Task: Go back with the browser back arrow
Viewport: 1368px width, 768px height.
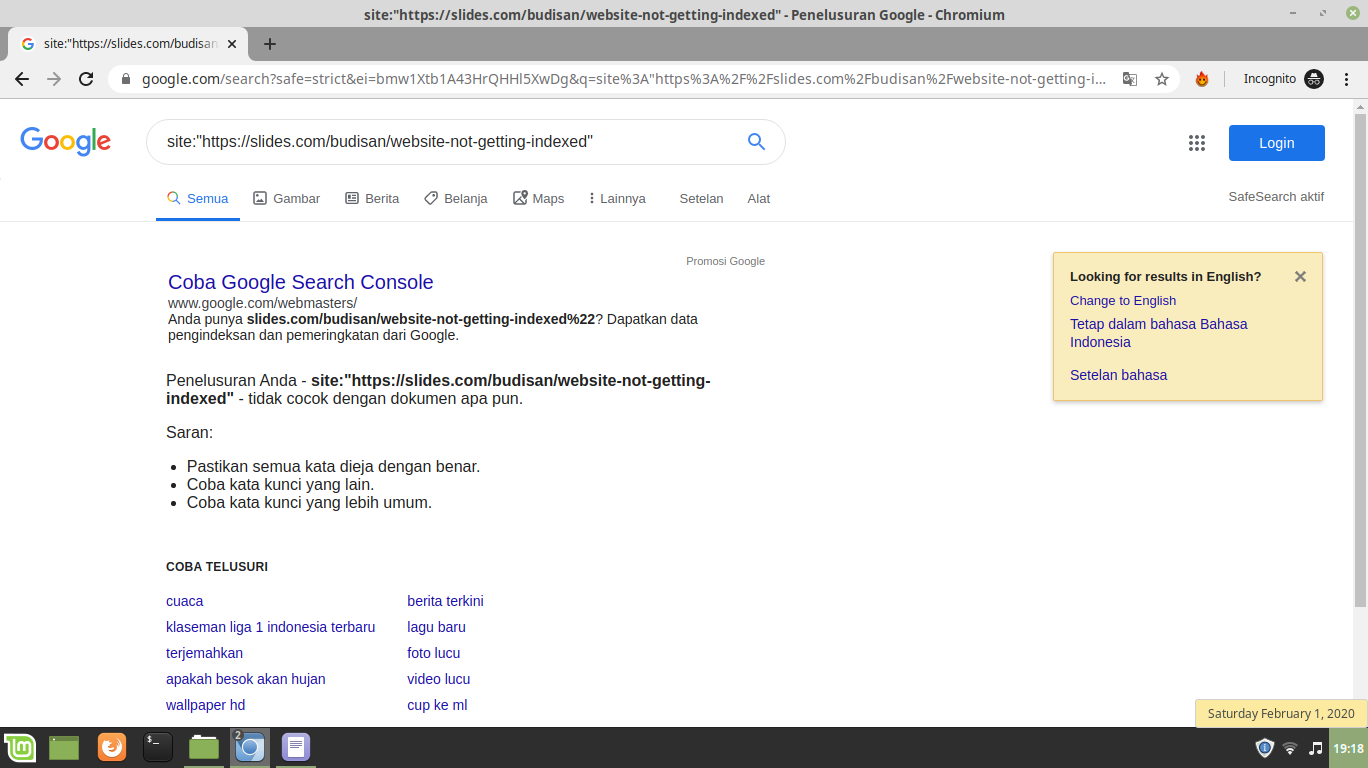Action: (22, 79)
